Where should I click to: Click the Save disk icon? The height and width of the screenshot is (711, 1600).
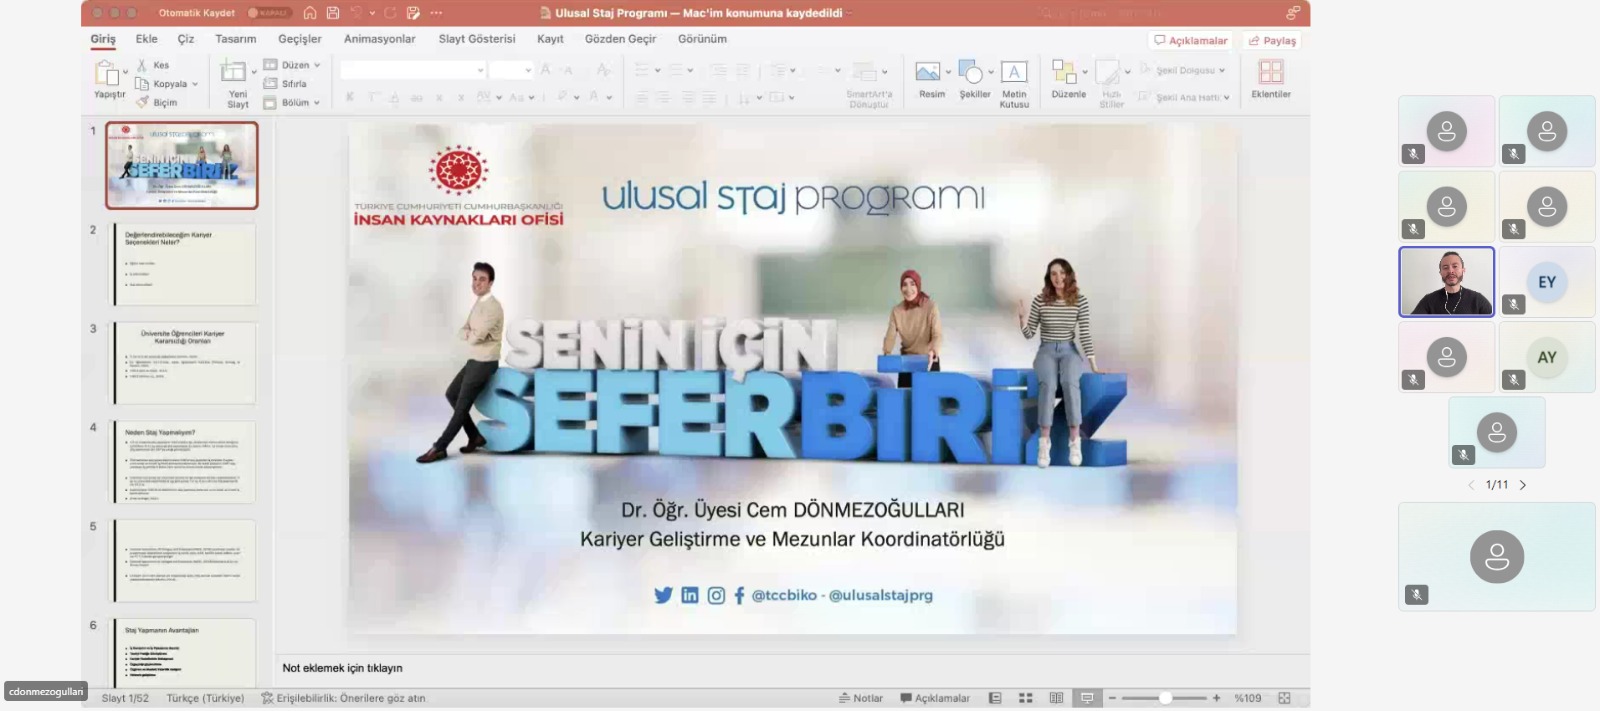point(333,13)
